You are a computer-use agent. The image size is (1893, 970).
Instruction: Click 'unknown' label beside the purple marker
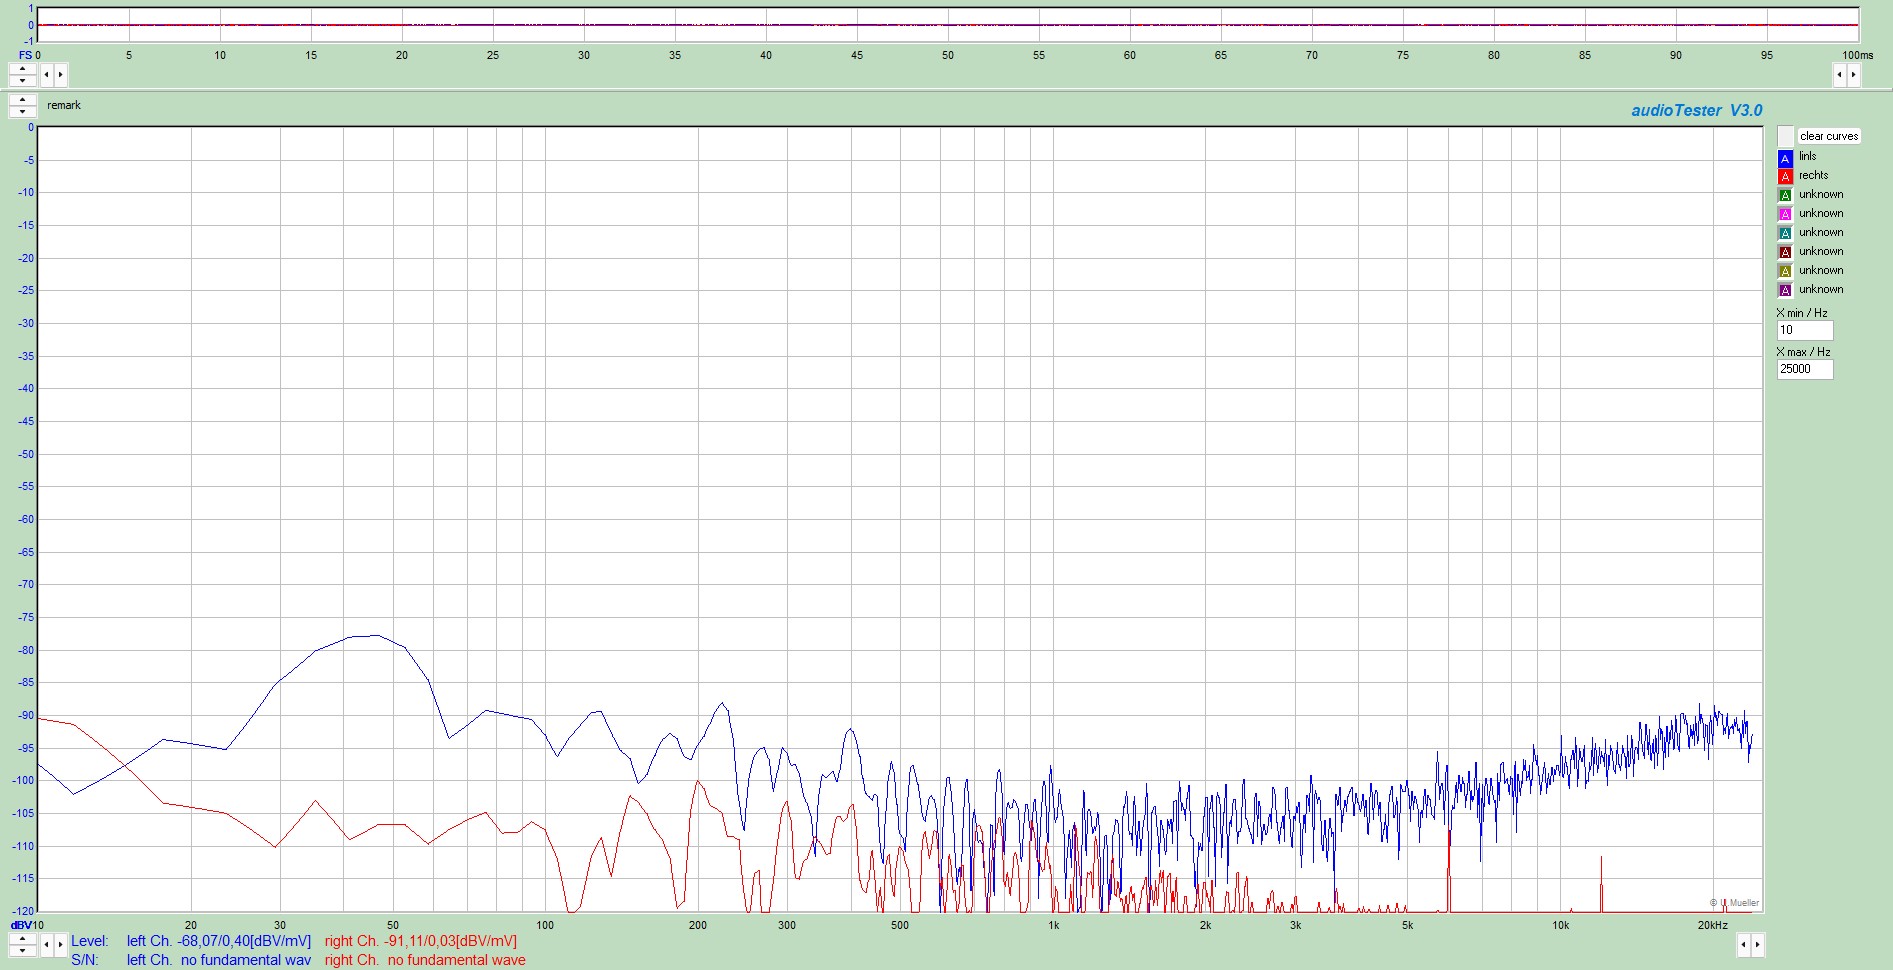point(1821,289)
